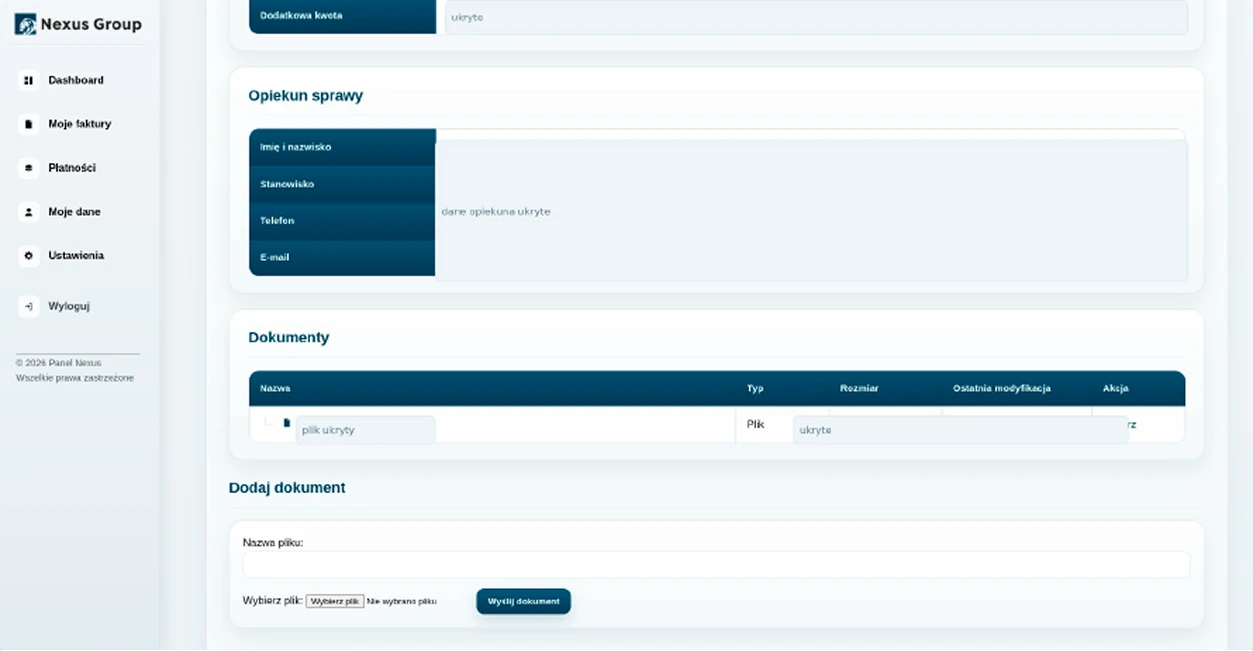The height and width of the screenshot is (651, 1253).
Task: Click the Telefon row label
Action: click(277, 220)
